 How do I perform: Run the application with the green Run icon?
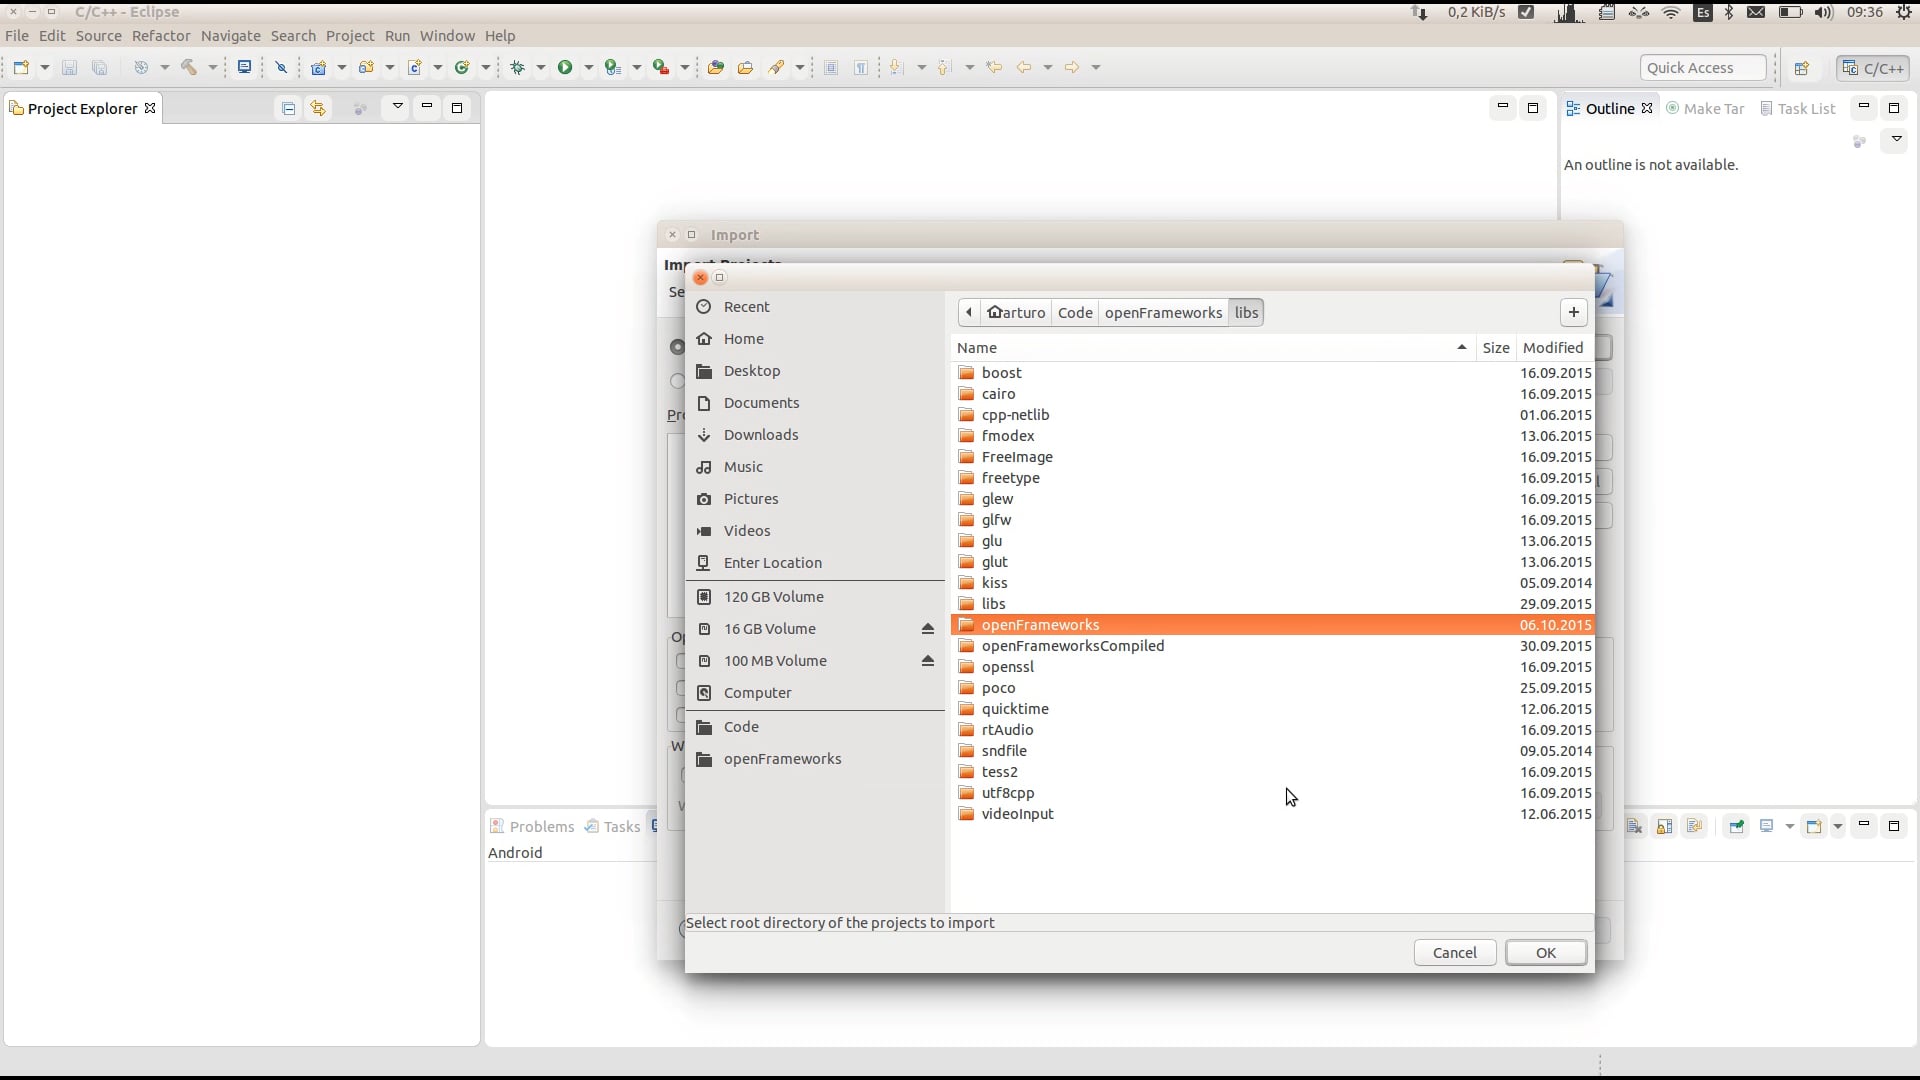pyautogui.click(x=565, y=67)
